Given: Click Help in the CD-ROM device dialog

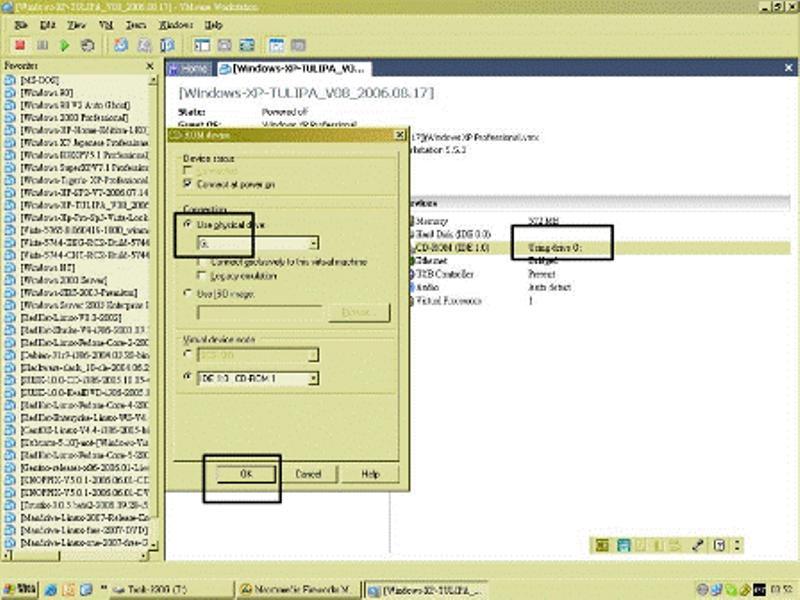Looking at the screenshot, I should click(370, 474).
